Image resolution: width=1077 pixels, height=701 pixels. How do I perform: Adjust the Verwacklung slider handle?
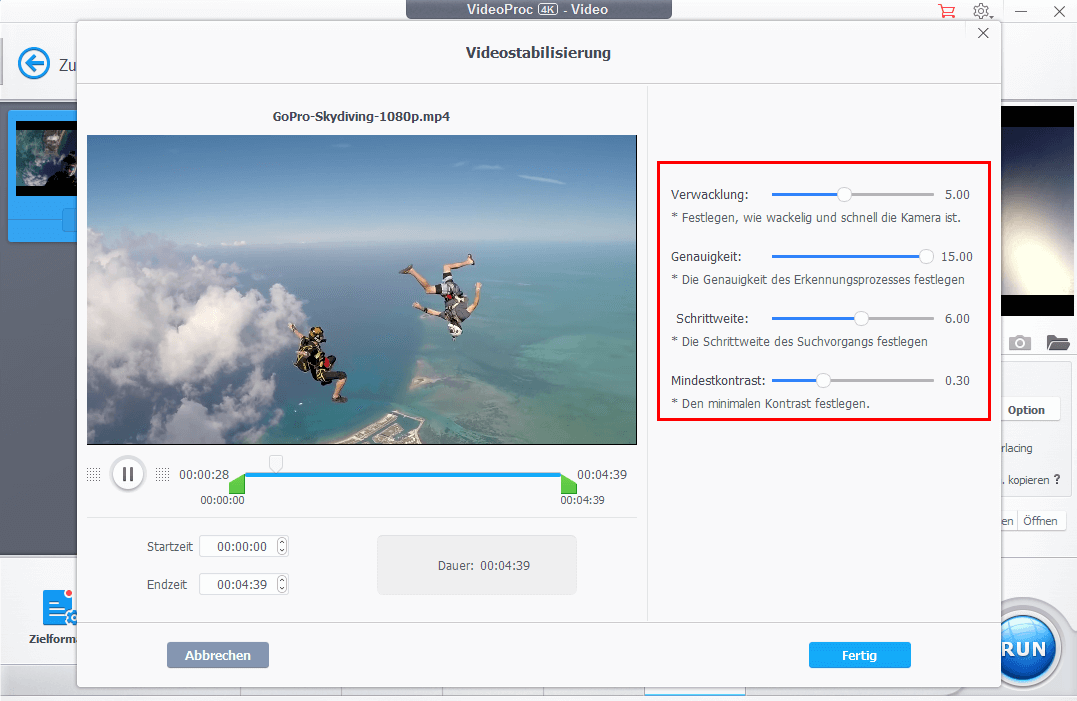[844, 195]
